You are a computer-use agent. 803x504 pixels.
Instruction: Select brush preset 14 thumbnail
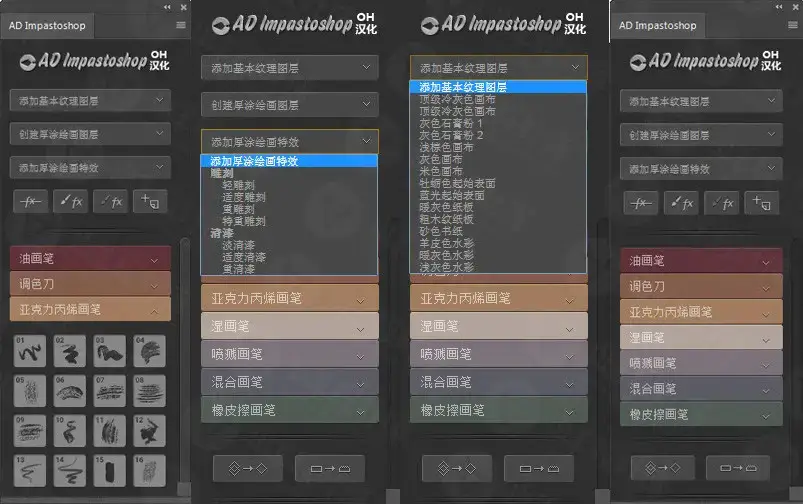point(70,471)
